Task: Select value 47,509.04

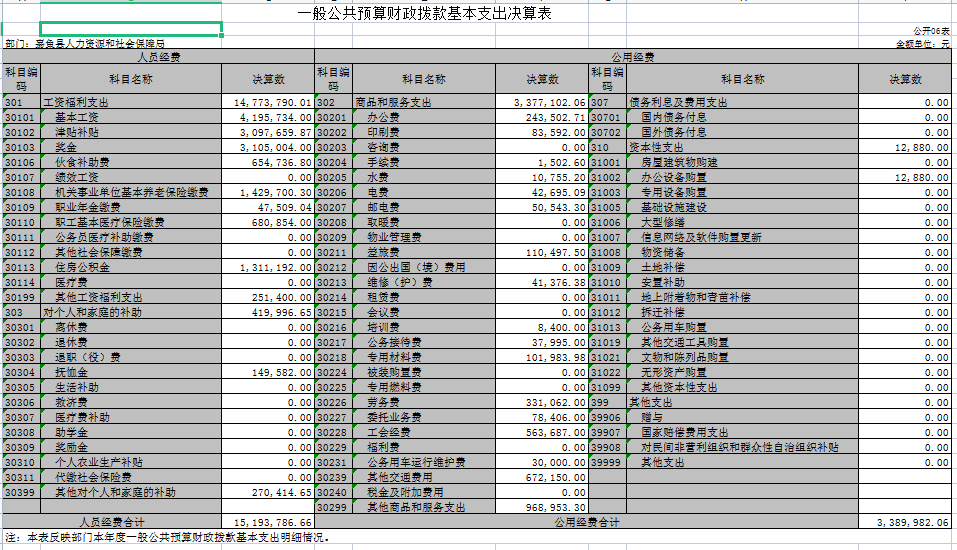Action: pos(268,207)
